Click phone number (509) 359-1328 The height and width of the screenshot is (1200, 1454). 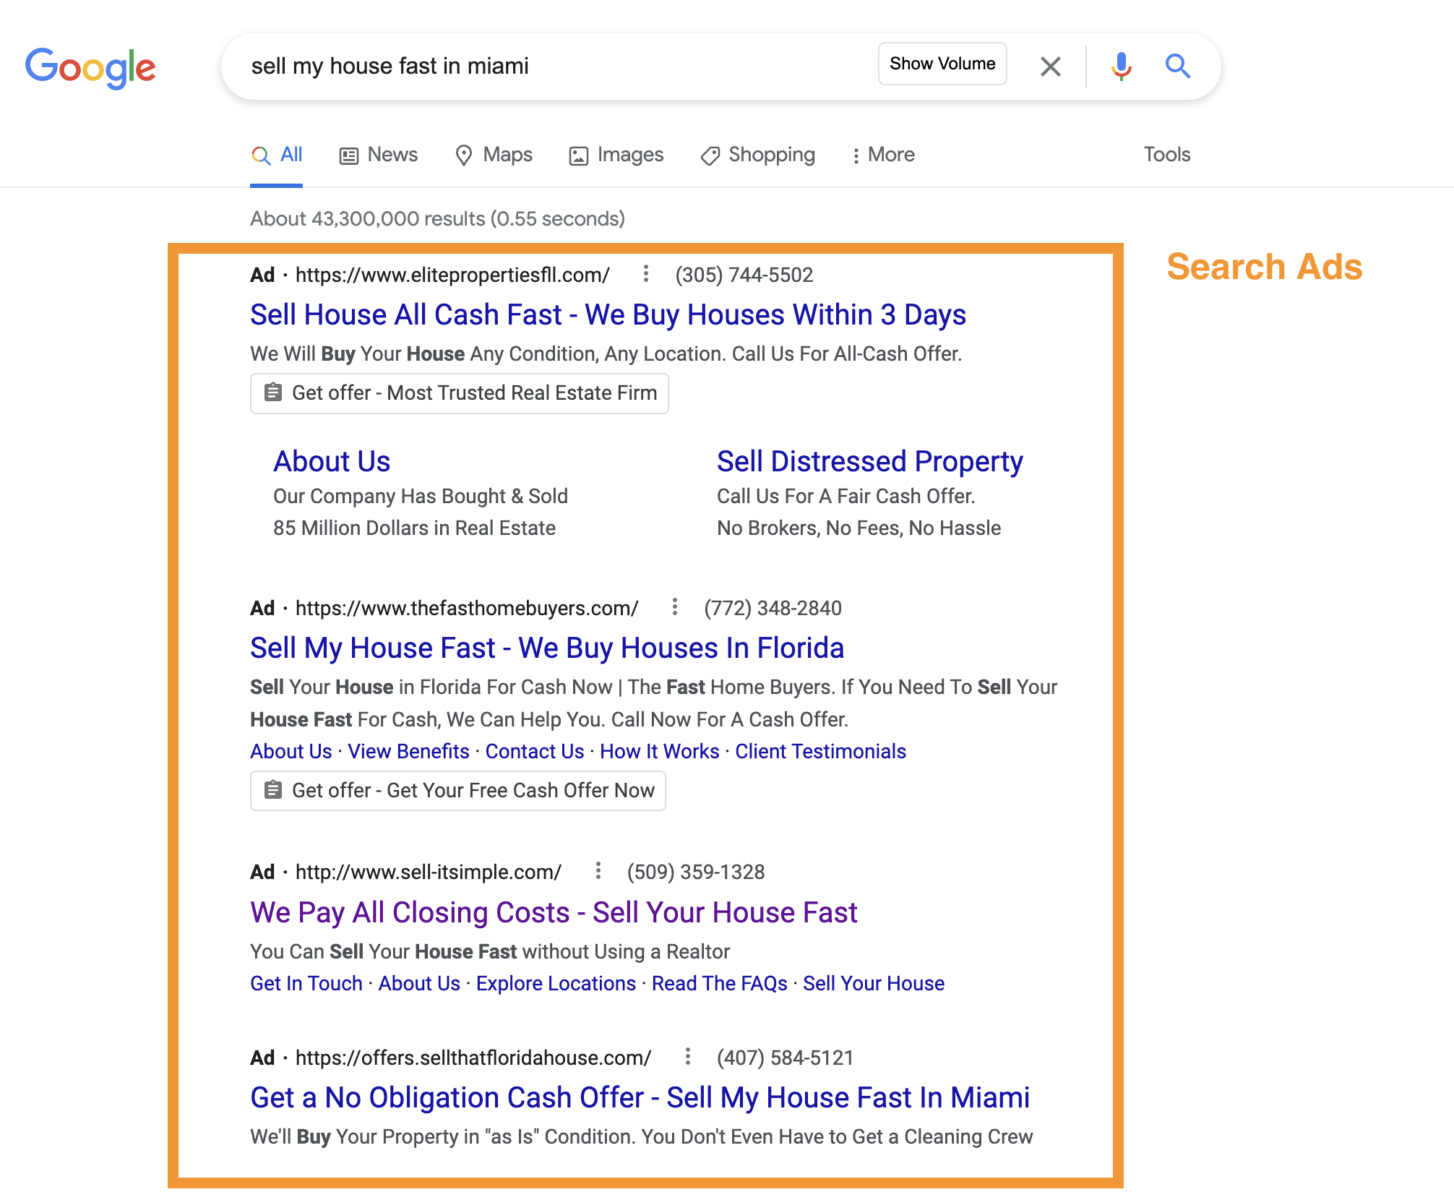[x=696, y=872]
